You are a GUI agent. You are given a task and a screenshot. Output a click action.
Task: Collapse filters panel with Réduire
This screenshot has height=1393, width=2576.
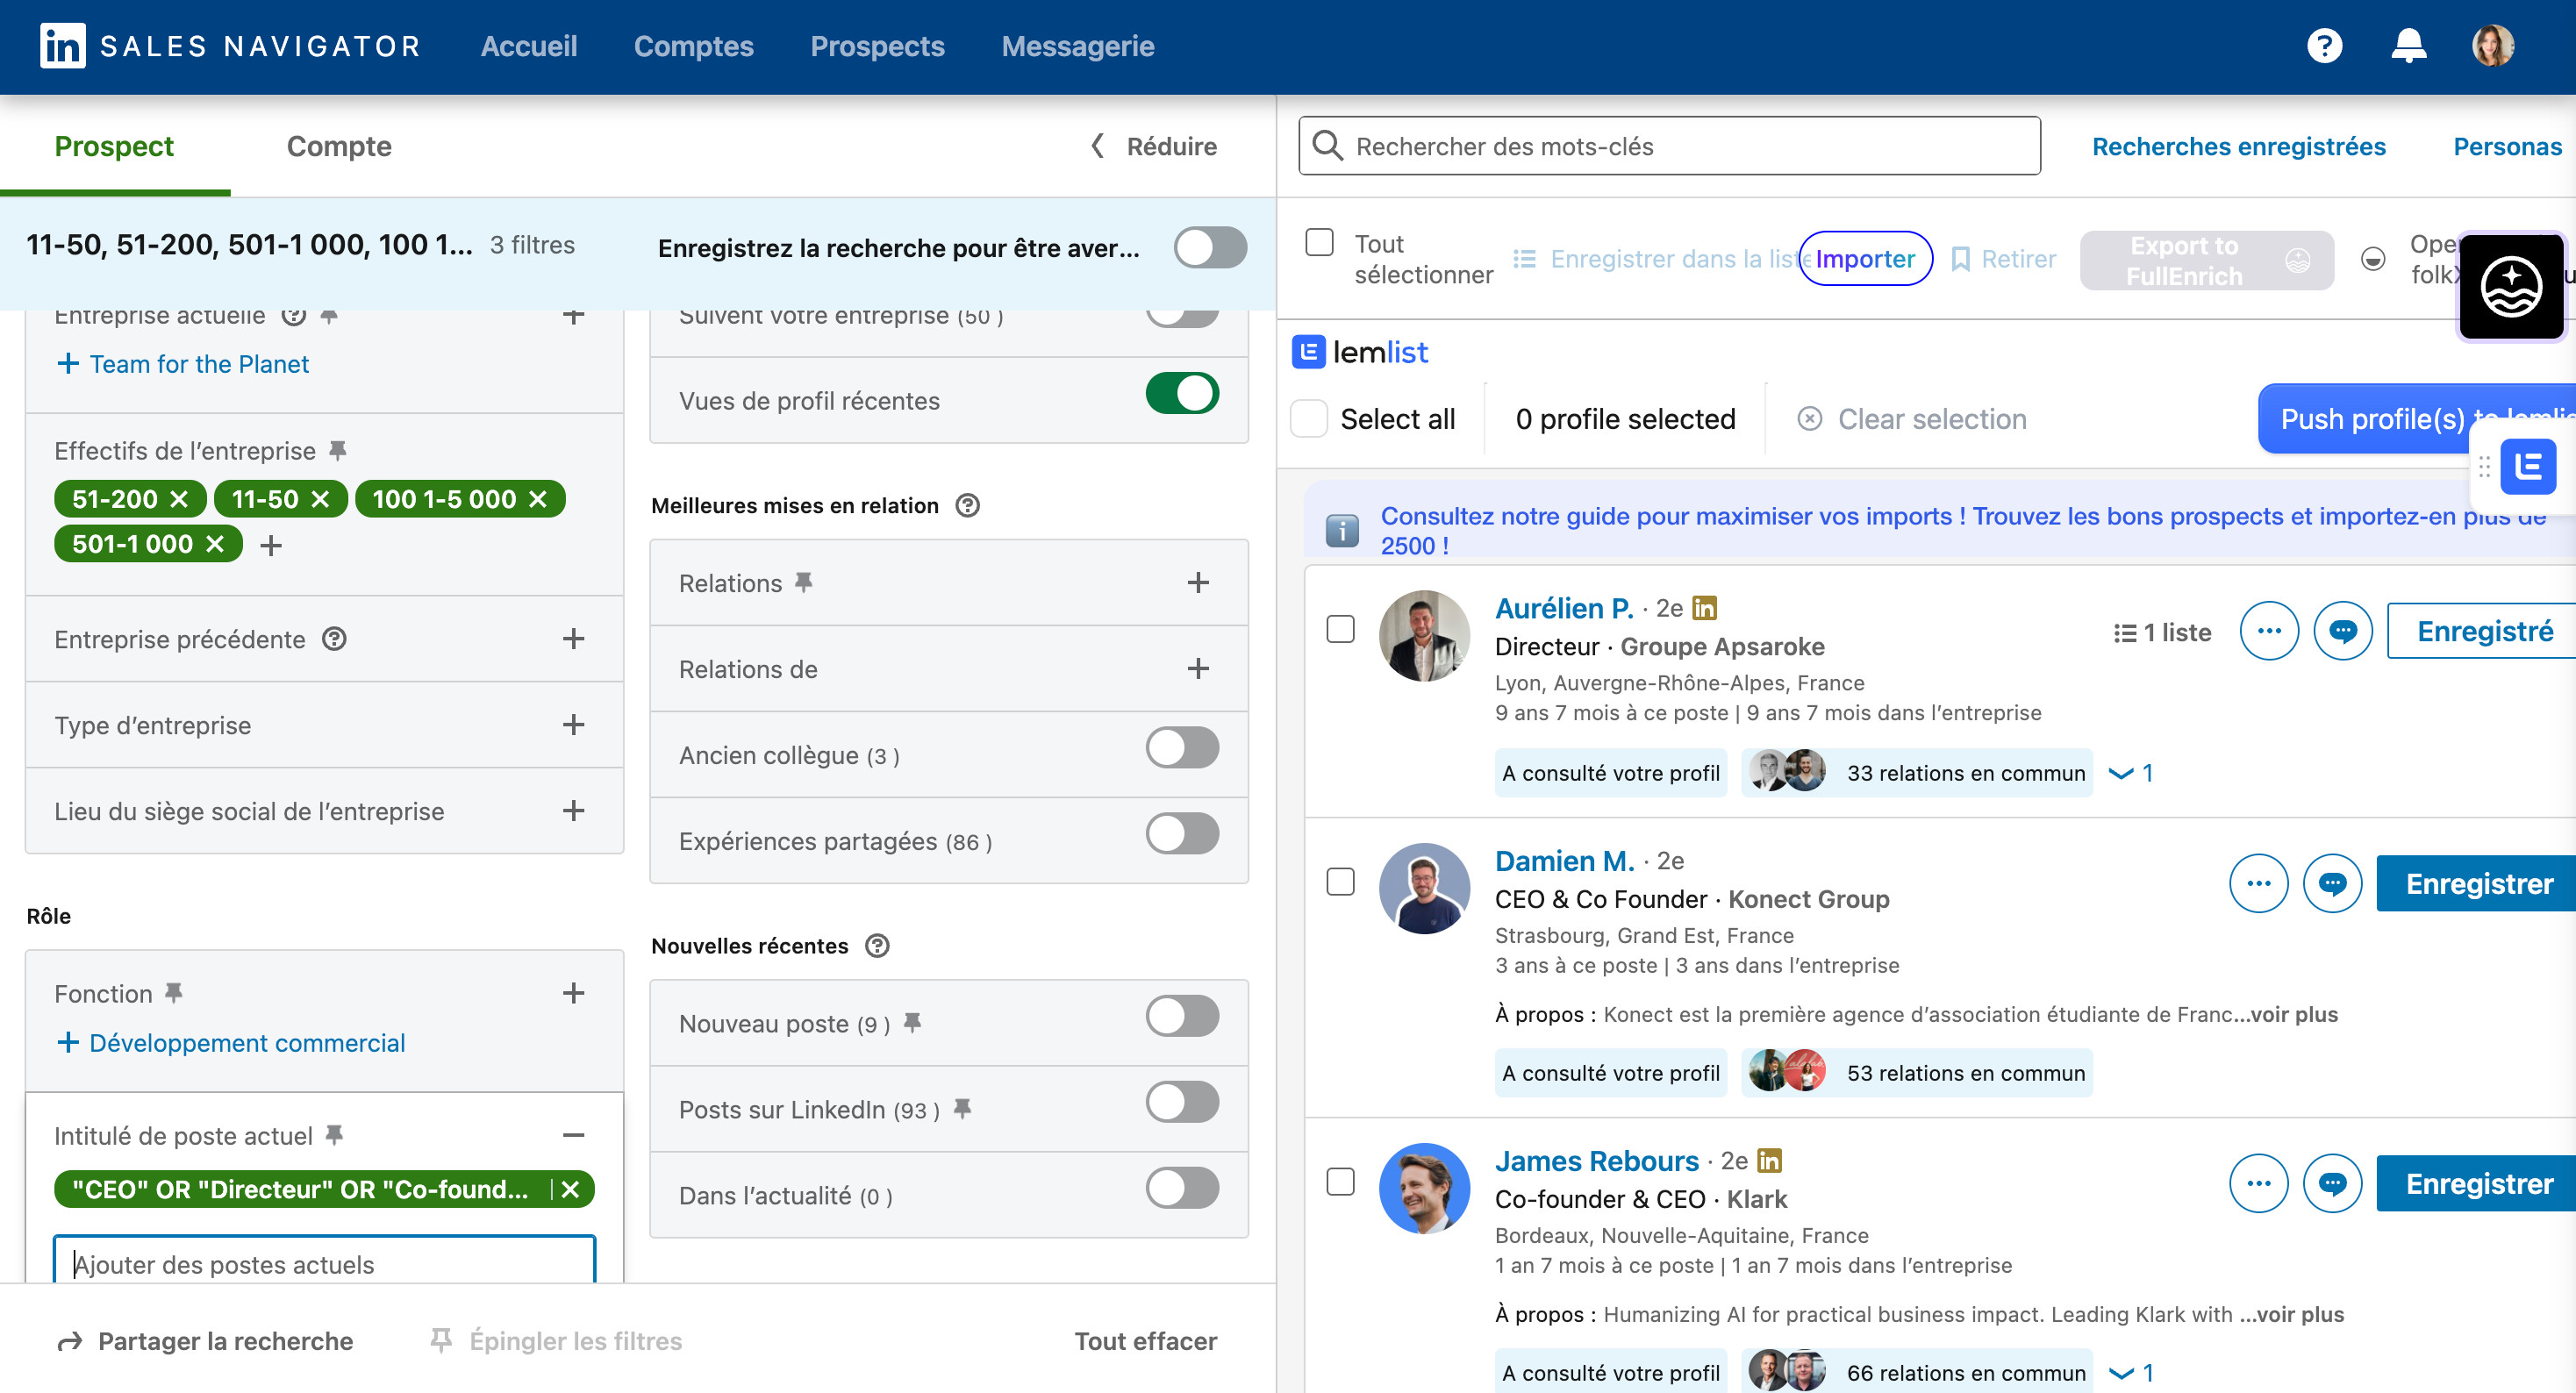(x=1153, y=146)
